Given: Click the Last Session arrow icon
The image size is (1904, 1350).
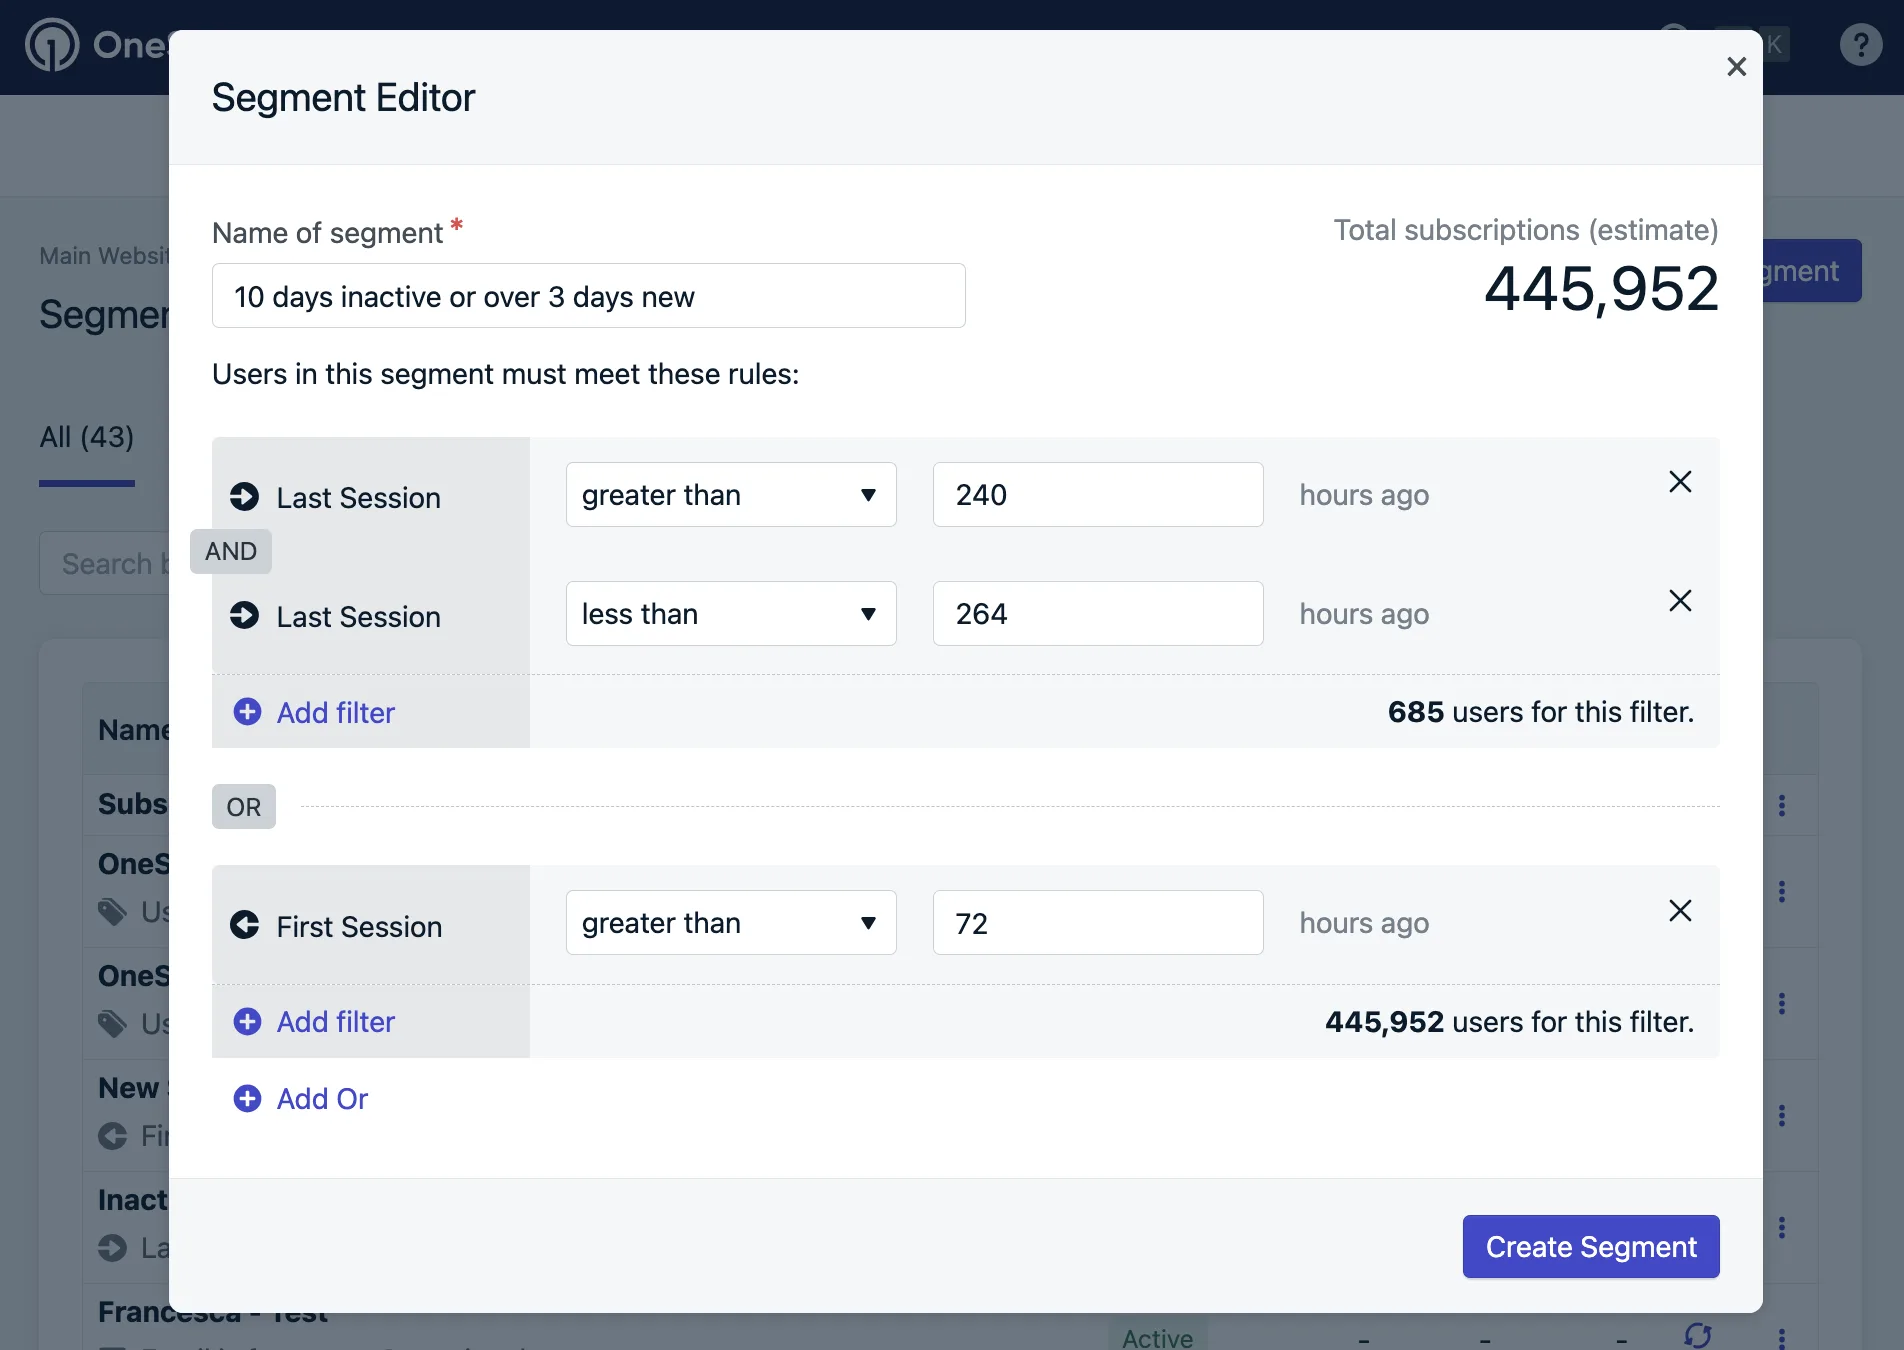Looking at the screenshot, I should (x=246, y=497).
